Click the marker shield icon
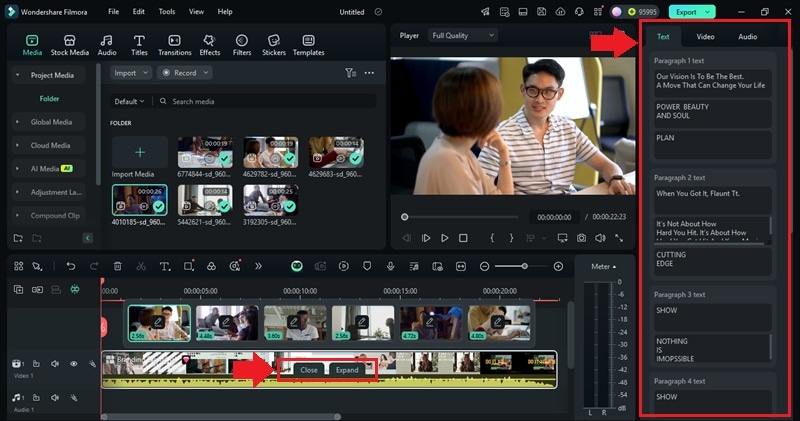800x421 pixels. point(367,266)
